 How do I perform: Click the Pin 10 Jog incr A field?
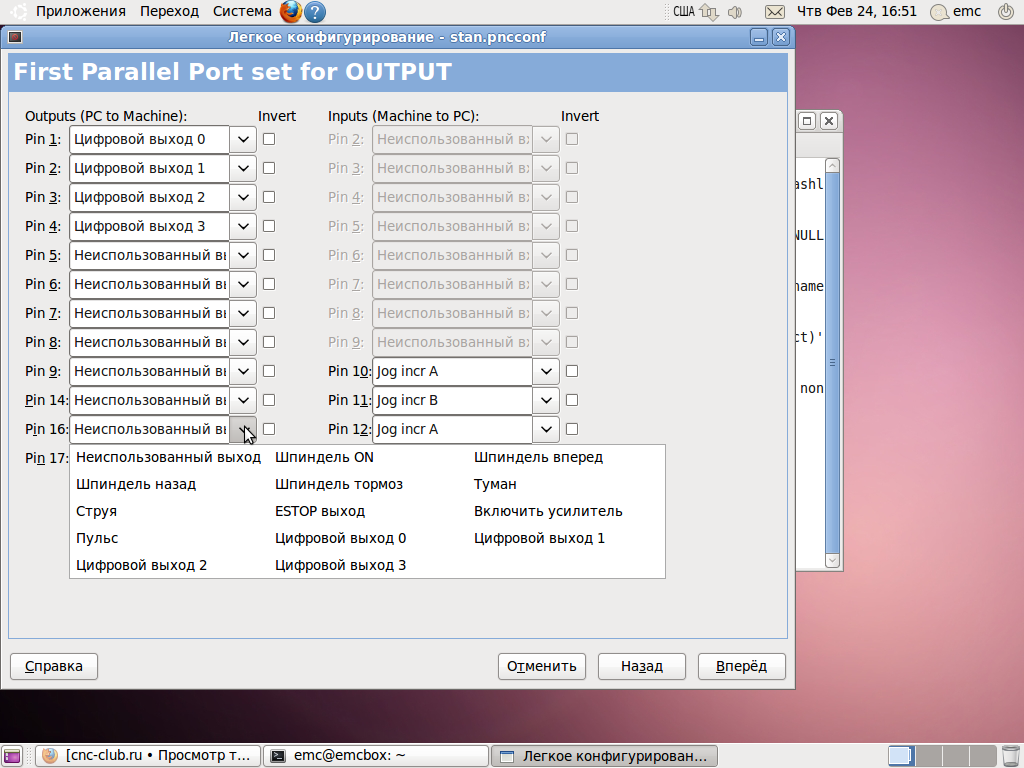tap(453, 371)
